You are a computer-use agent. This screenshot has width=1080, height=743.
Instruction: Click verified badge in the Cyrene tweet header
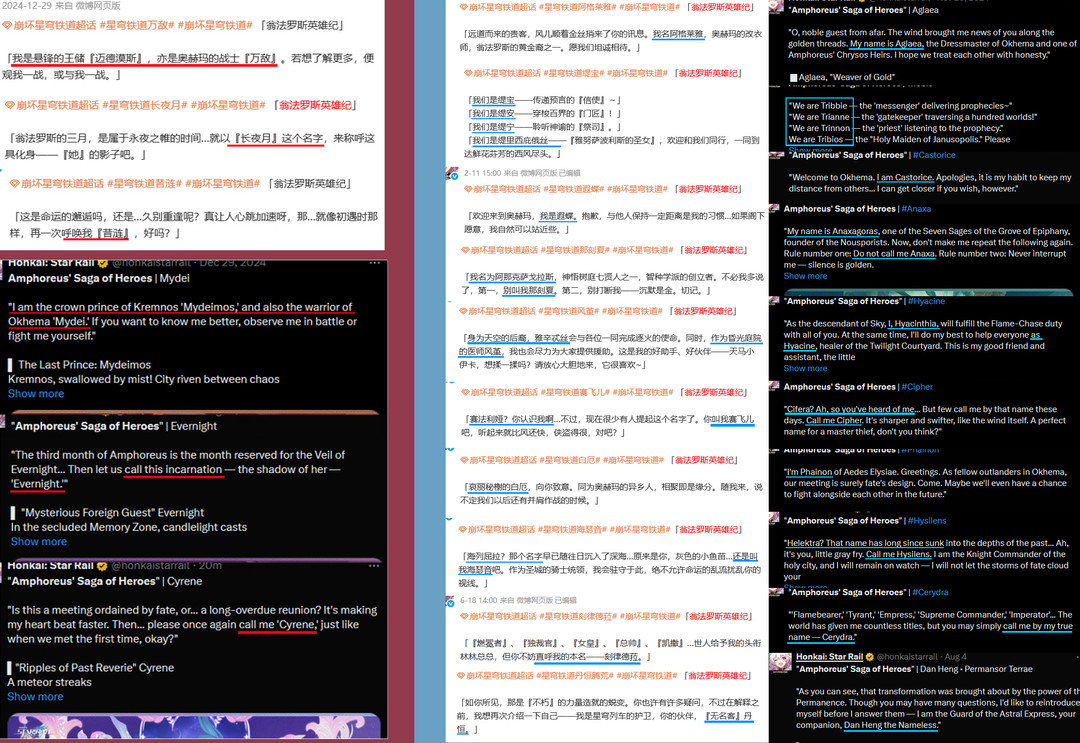click(102, 566)
